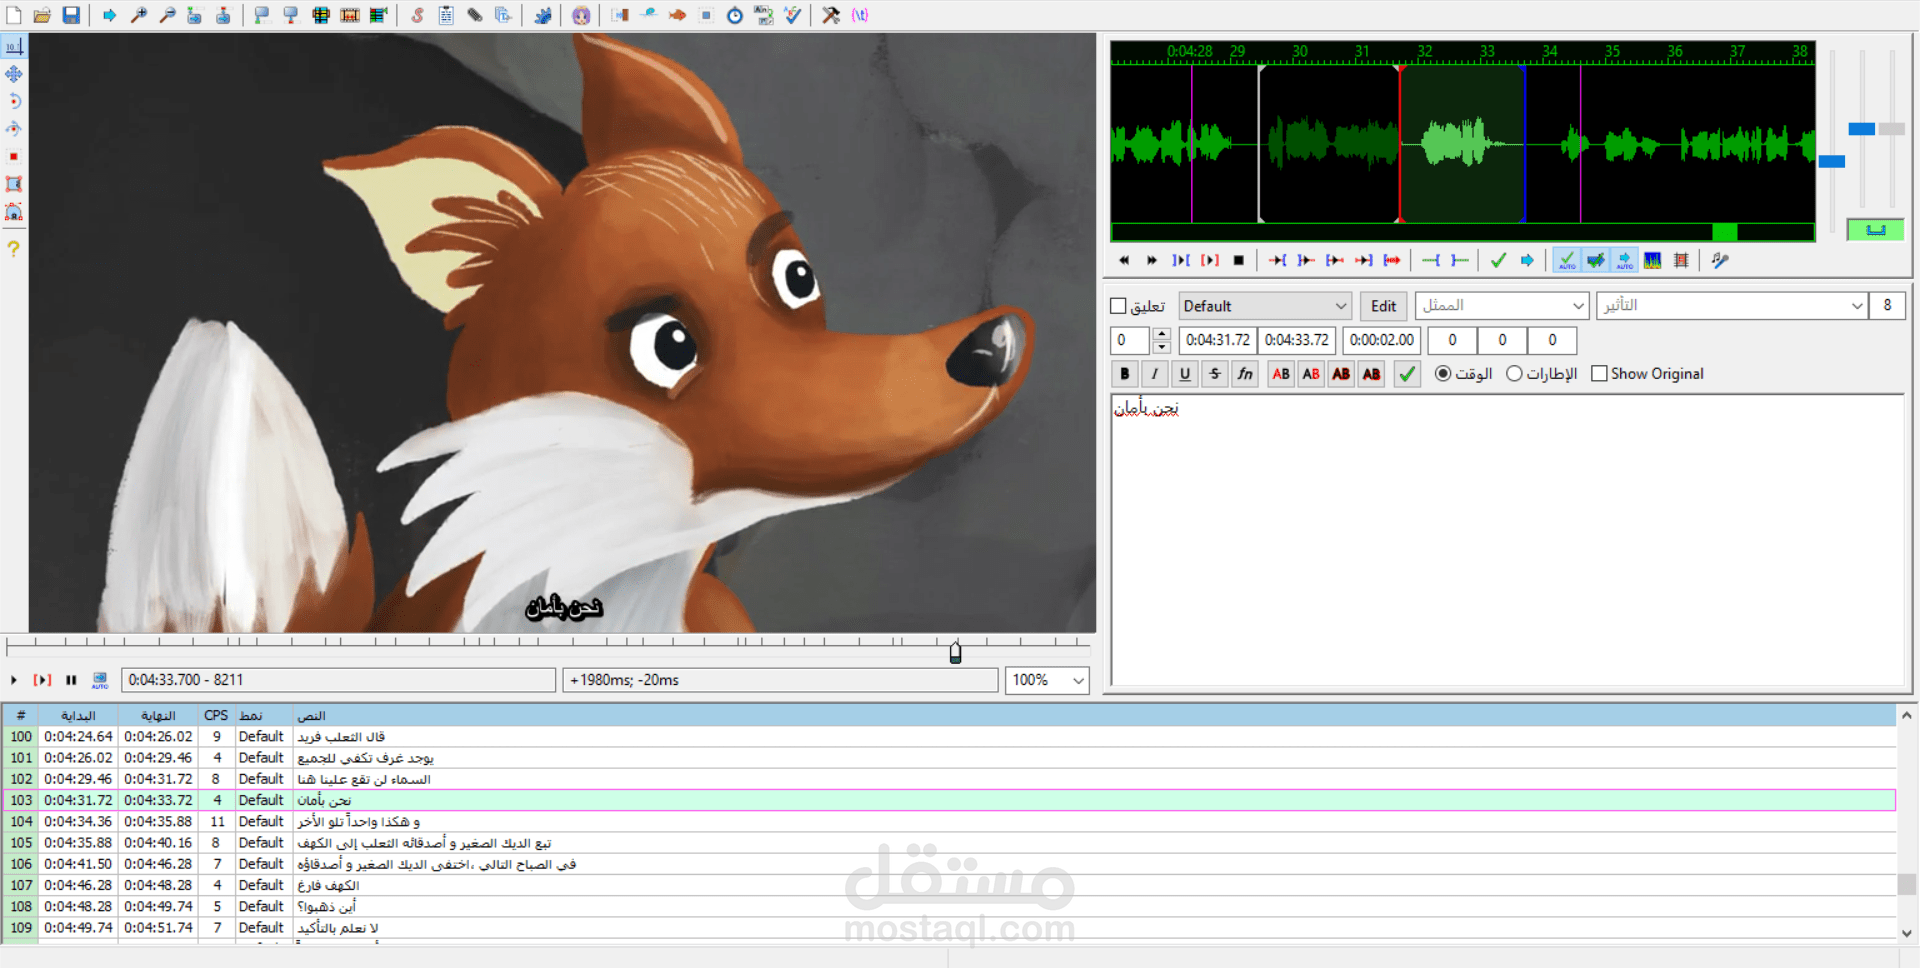Apply italic with the I button

(x=1155, y=373)
